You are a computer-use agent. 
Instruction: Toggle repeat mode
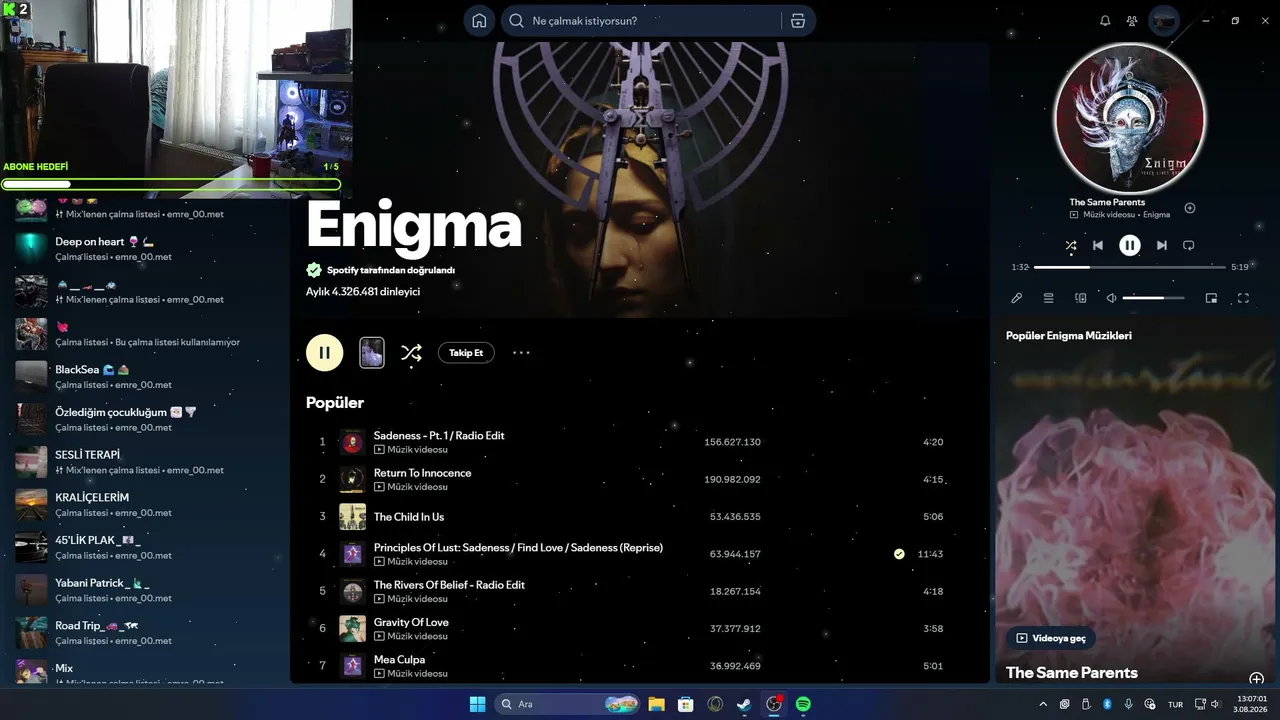(1189, 245)
